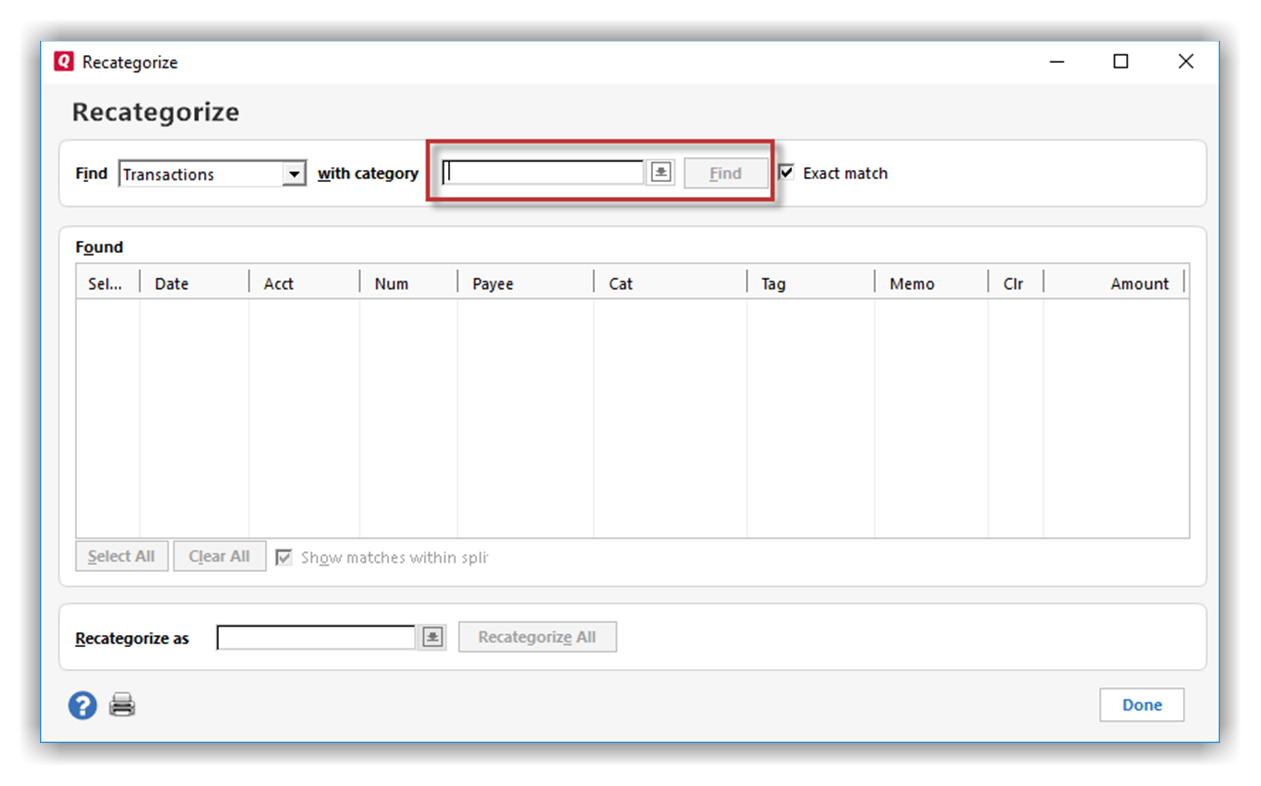Click the Print icon
This screenshot has width=1261, height=786.
point(122,705)
